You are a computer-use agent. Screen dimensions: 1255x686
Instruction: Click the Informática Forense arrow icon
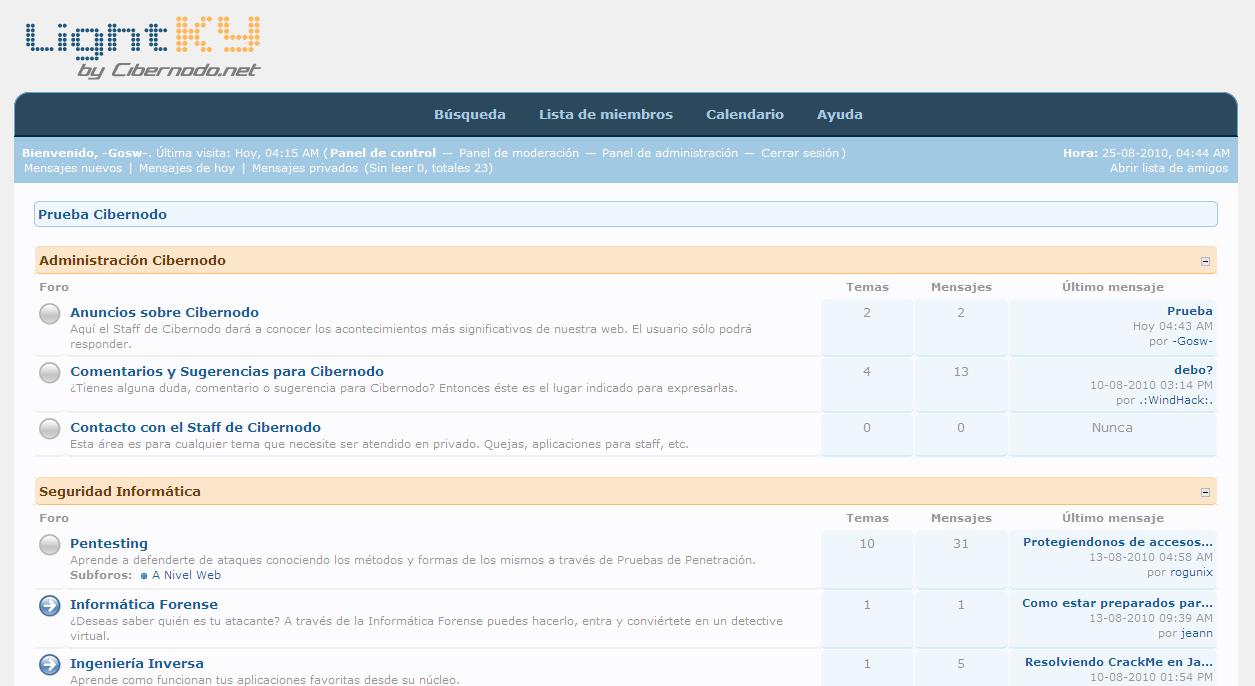(50, 606)
